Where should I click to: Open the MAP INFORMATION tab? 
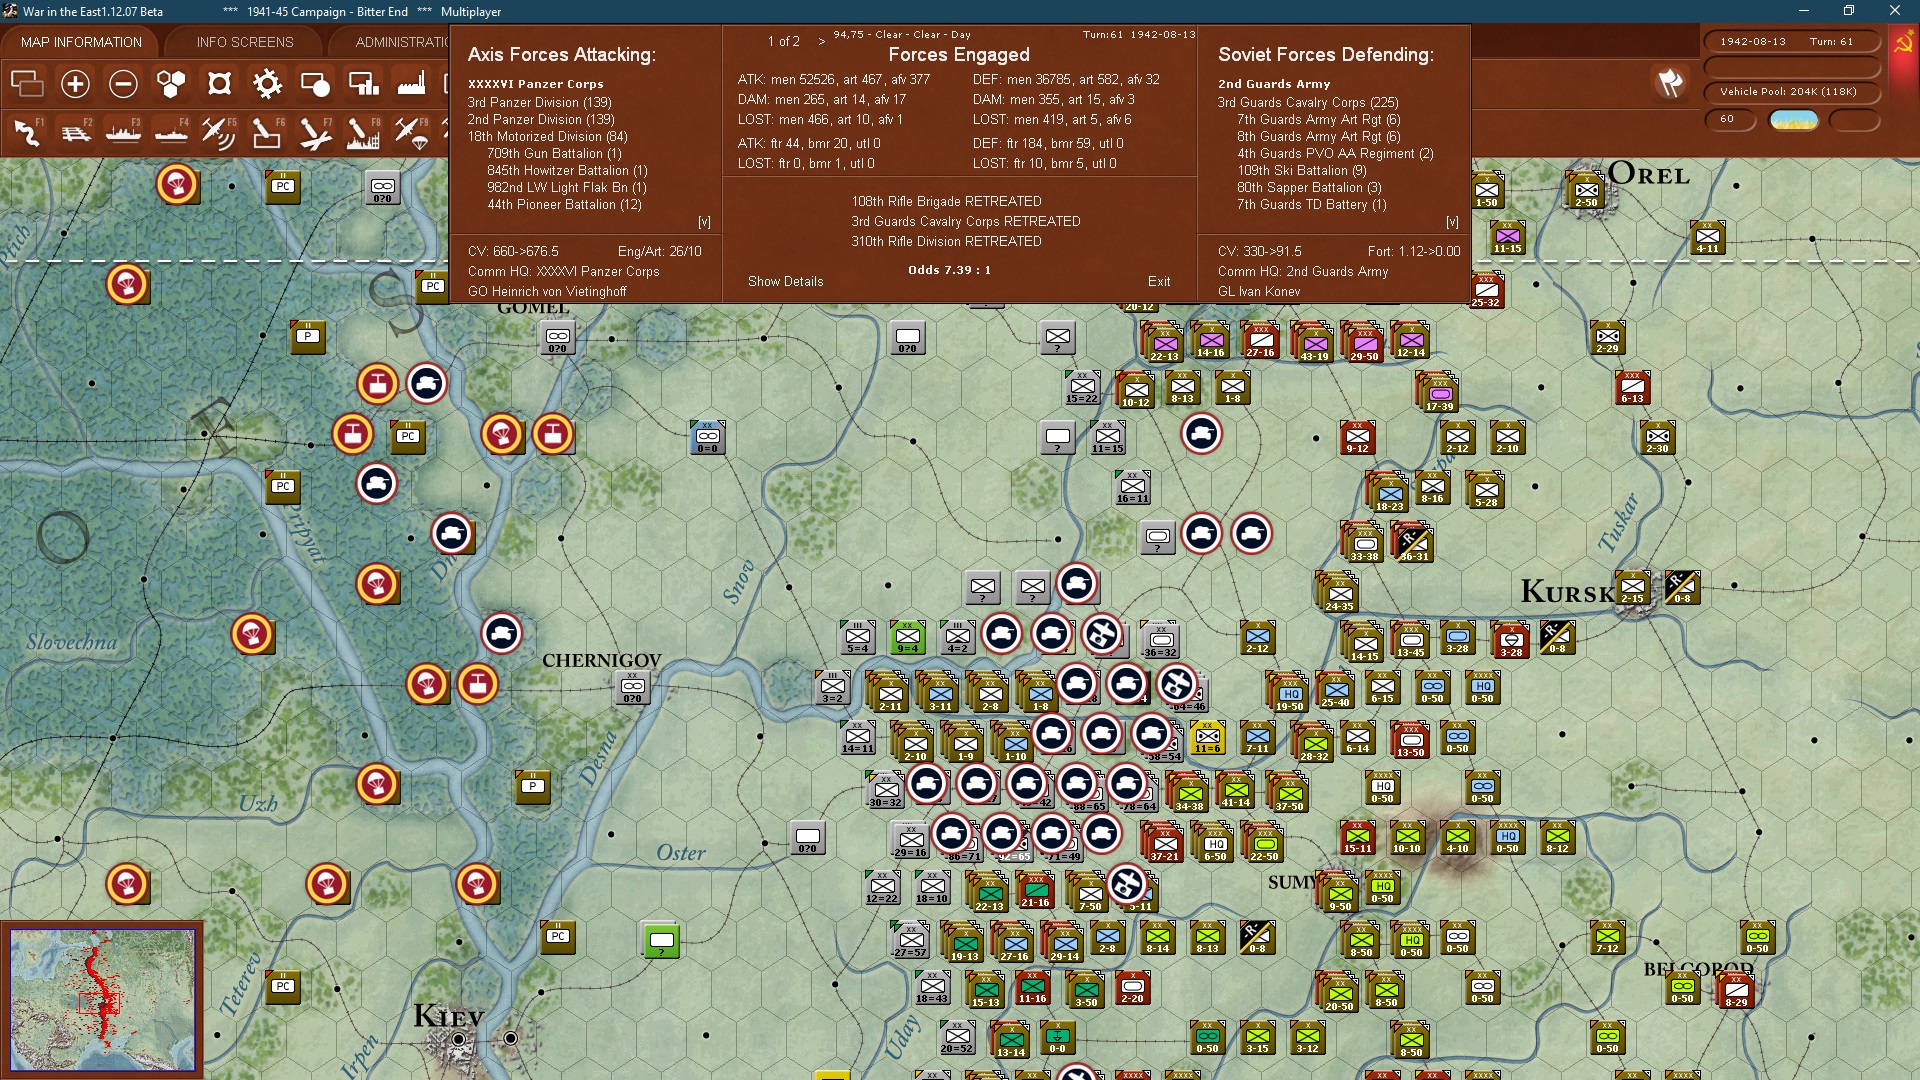(81, 42)
